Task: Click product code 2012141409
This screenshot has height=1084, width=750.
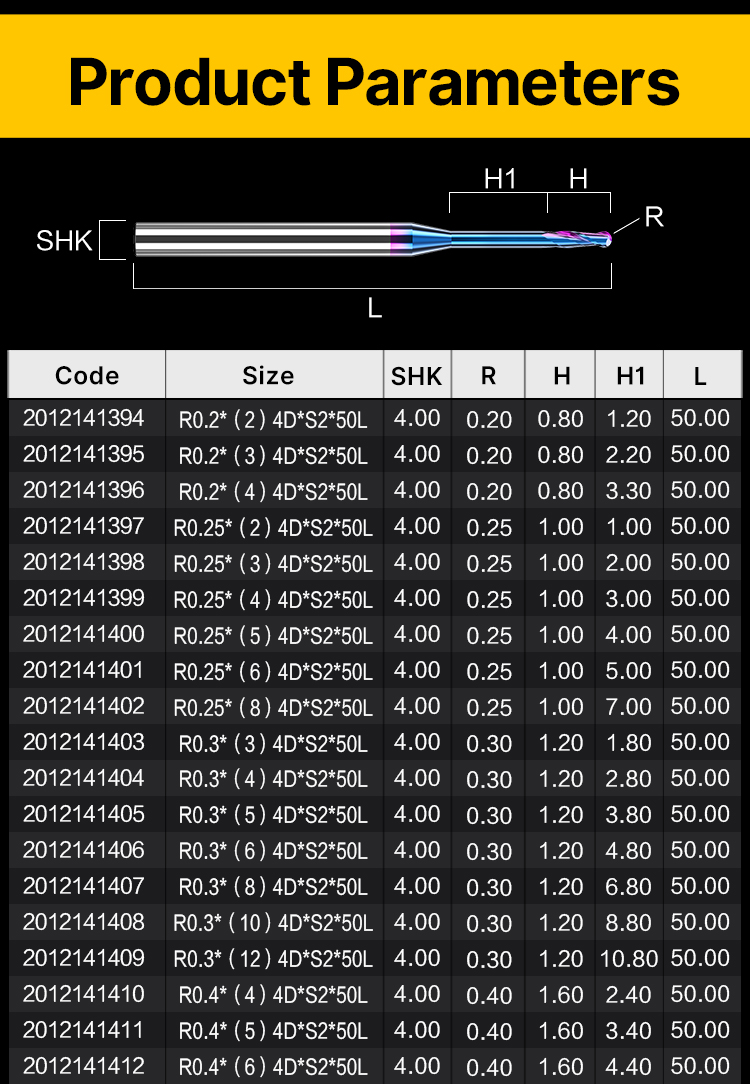Action: click(x=84, y=958)
